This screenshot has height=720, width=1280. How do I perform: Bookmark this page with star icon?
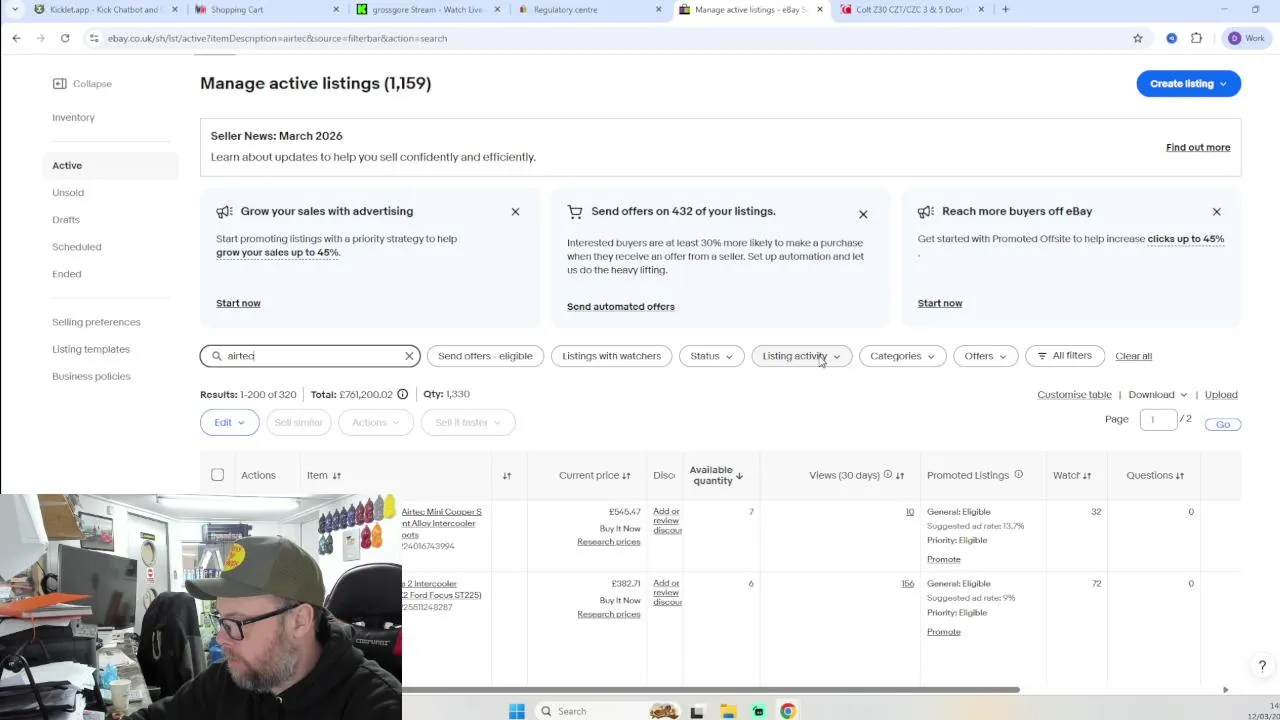click(x=1138, y=38)
